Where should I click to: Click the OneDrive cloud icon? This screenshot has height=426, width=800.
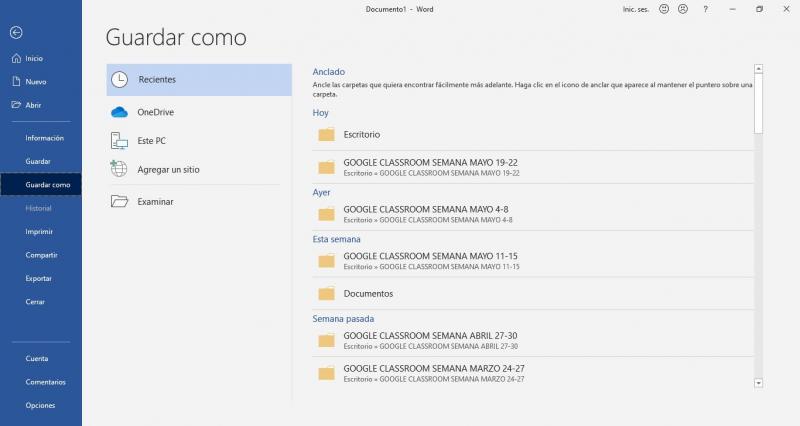pos(119,112)
